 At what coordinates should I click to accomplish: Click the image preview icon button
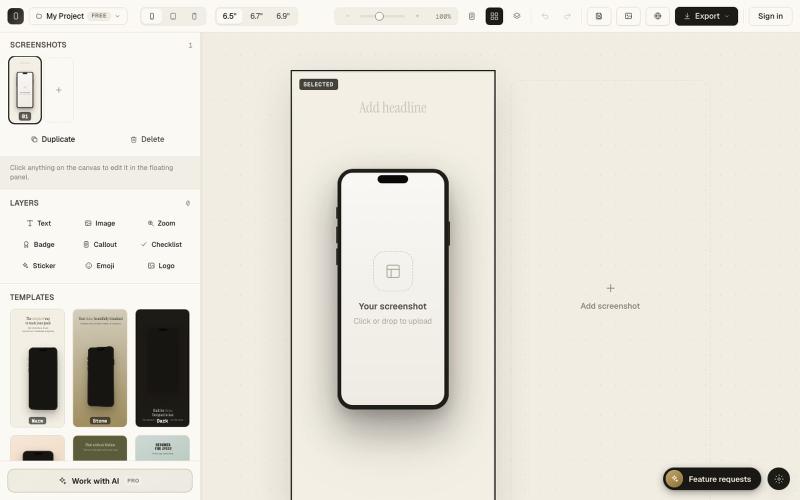[x=629, y=16]
